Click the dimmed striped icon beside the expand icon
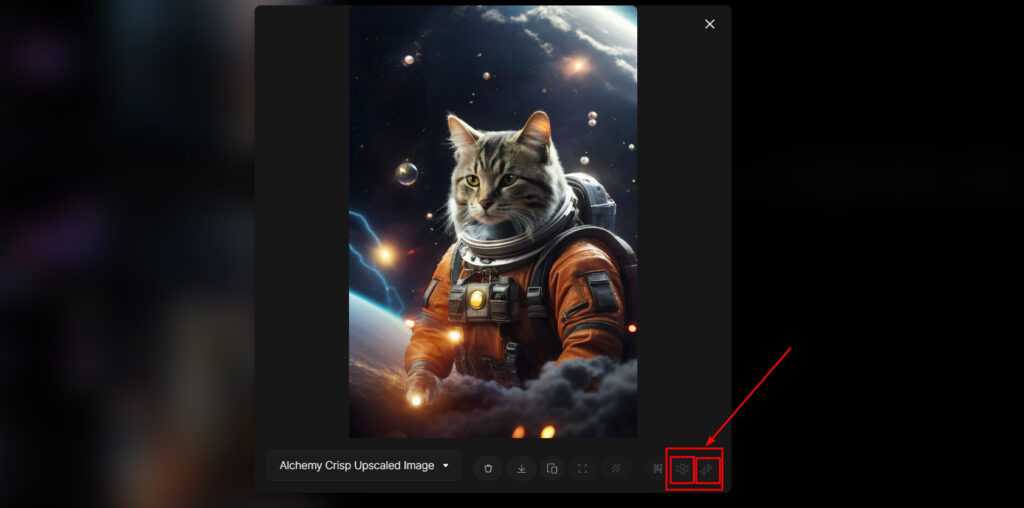Screen dimensions: 1024x508 tap(616, 468)
